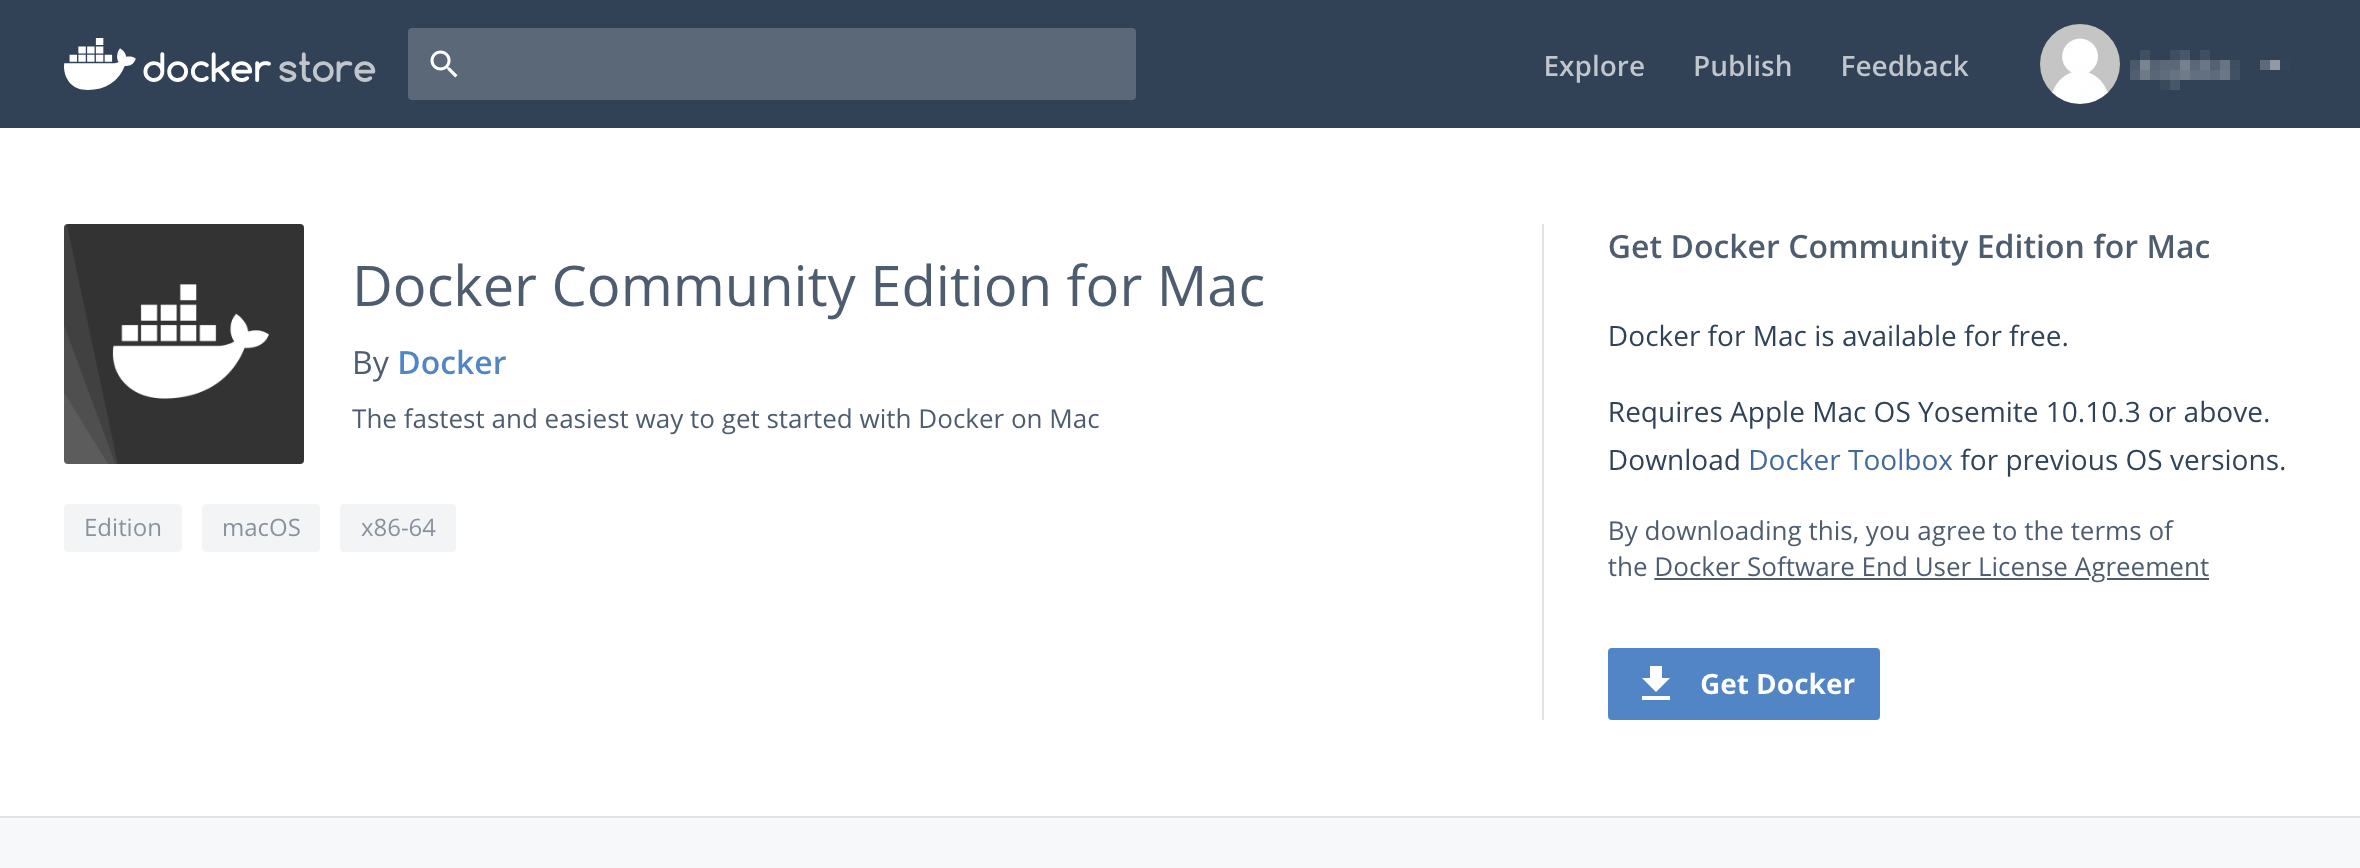The image size is (2360, 868).
Task: Select the Edition tag
Action: click(x=123, y=528)
